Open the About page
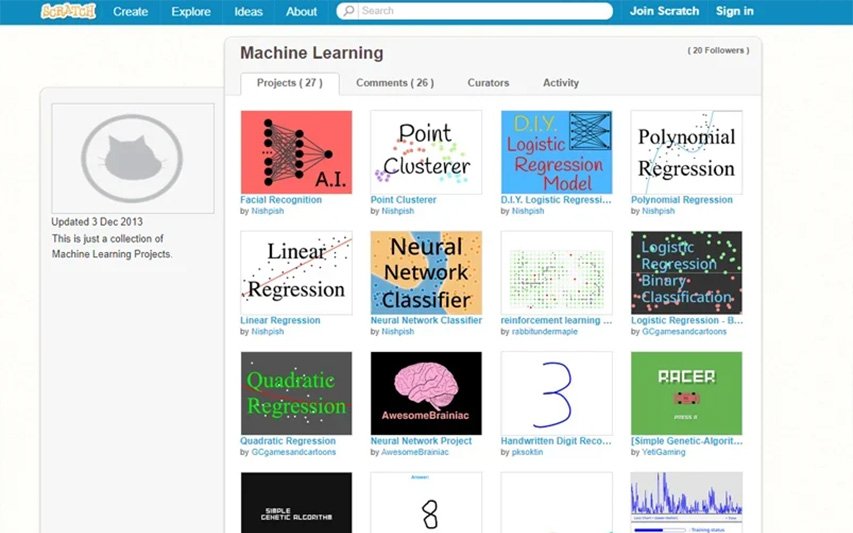 (x=301, y=11)
